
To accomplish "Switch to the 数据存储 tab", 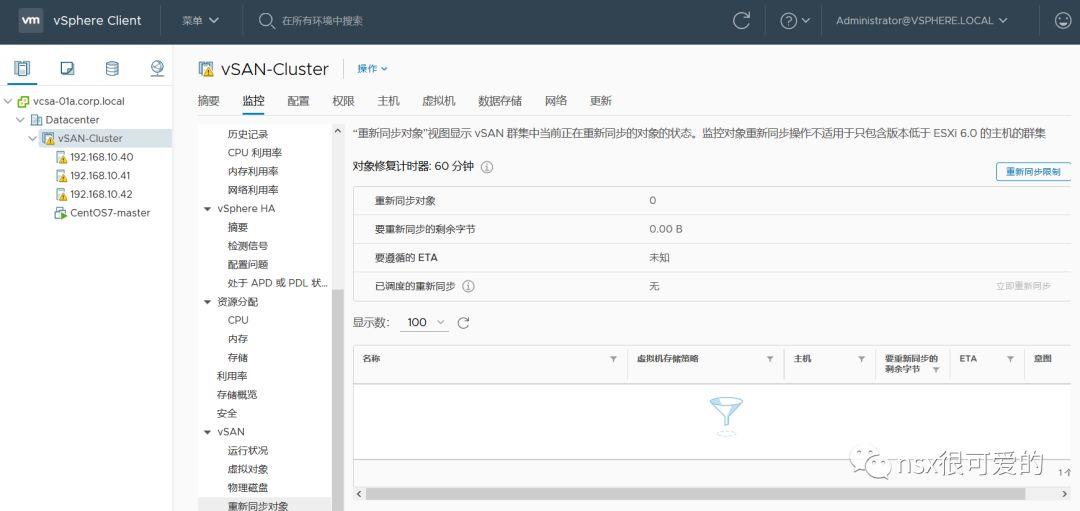I will pos(500,101).
